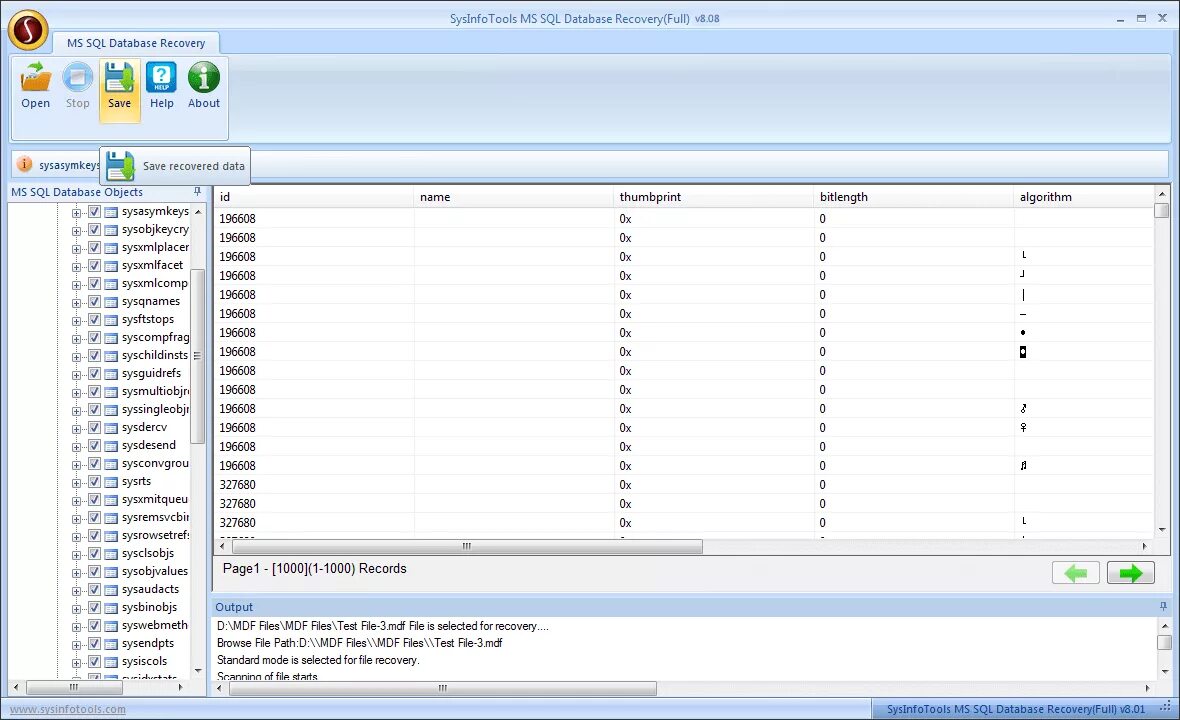Go to next page with green arrow
Screen dimensions: 1180x720
coord(1130,573)
